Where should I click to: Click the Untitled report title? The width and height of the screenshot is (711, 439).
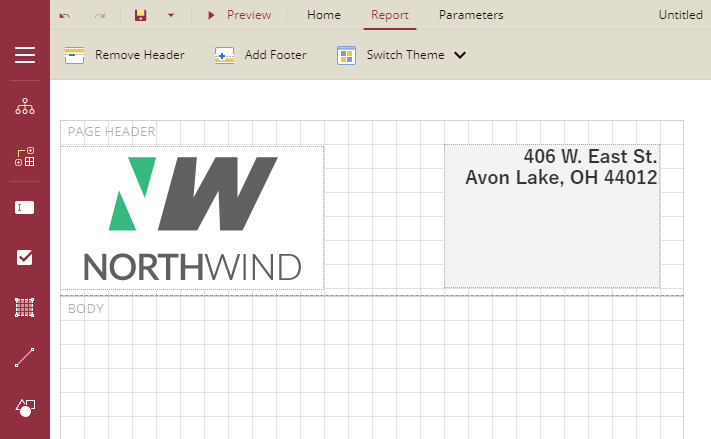coord(681,15)
